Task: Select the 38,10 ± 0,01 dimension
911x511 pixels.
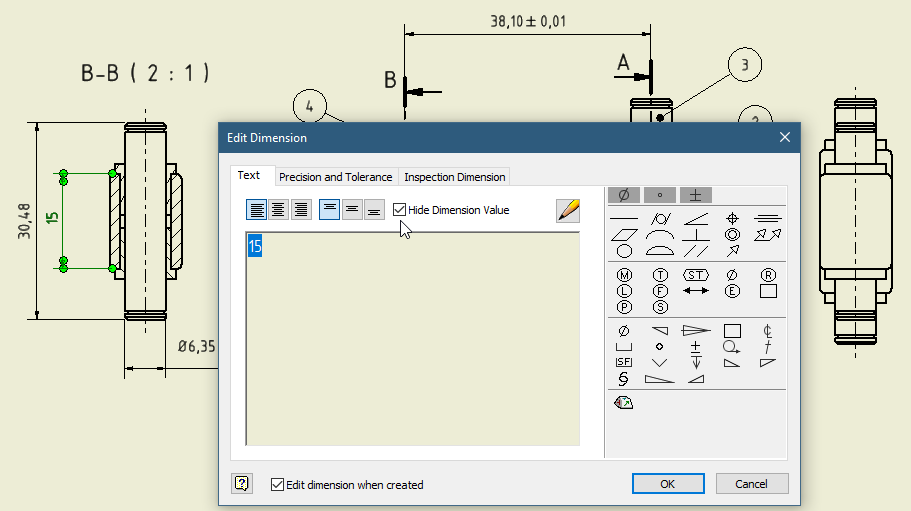Action: pyautogui.click(x=528, y=21)
